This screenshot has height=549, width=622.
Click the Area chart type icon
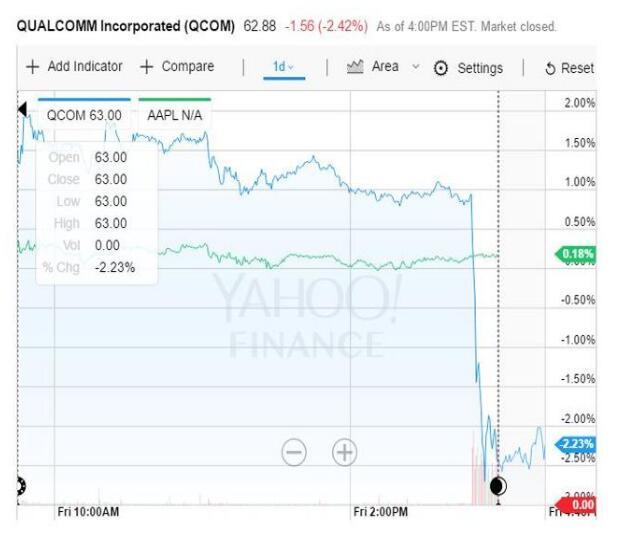tap(353, 67)
